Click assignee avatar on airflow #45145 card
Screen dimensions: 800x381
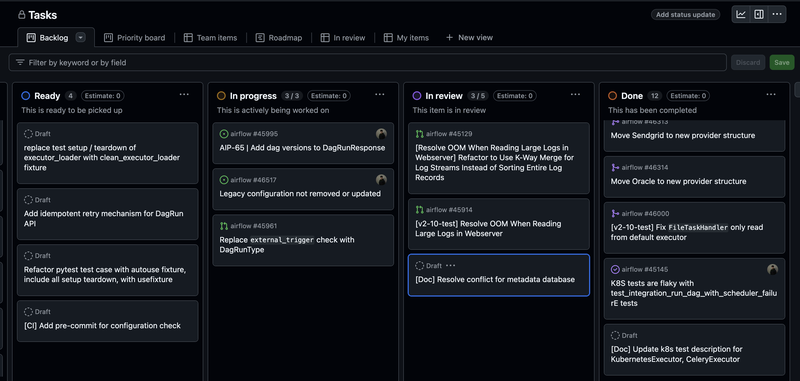772,269
